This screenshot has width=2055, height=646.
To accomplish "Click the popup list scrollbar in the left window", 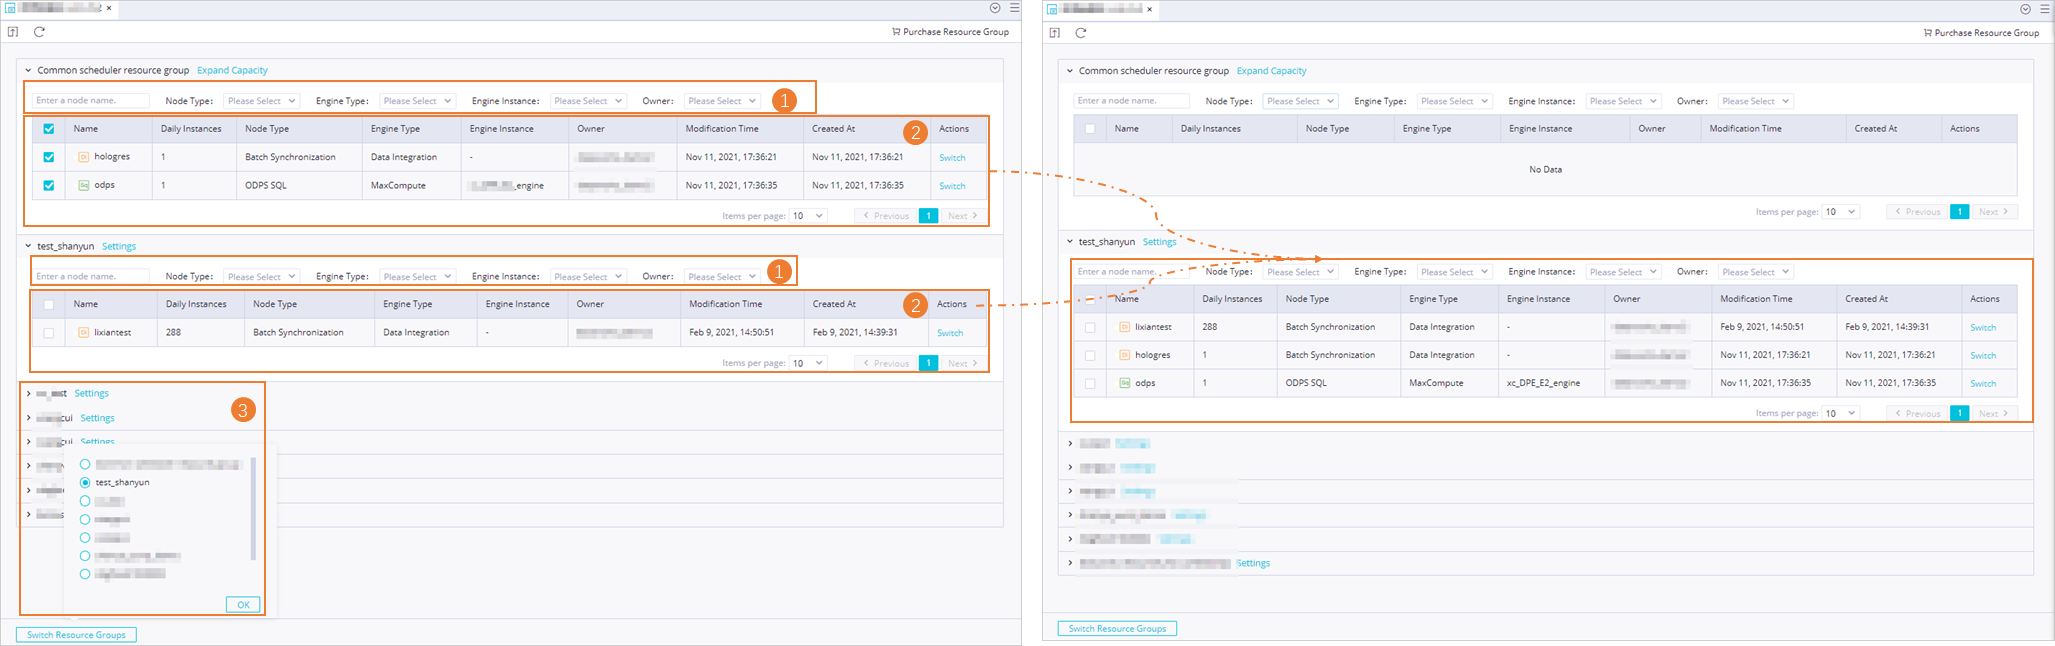I will pos(253,509).
